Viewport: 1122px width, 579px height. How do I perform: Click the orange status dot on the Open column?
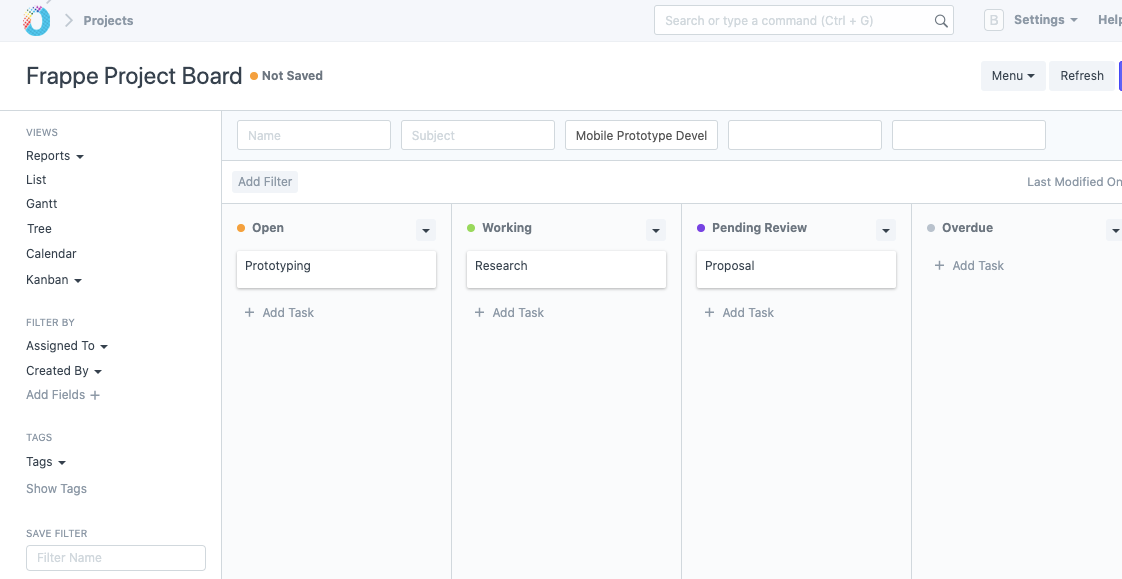240,228
